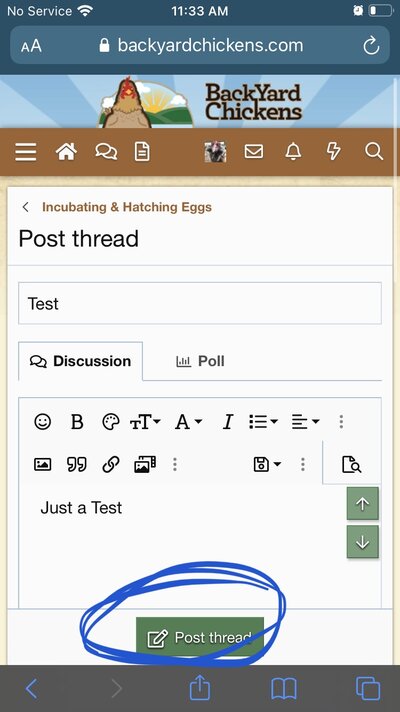Switch to the Poll tab

coord(200,361)
